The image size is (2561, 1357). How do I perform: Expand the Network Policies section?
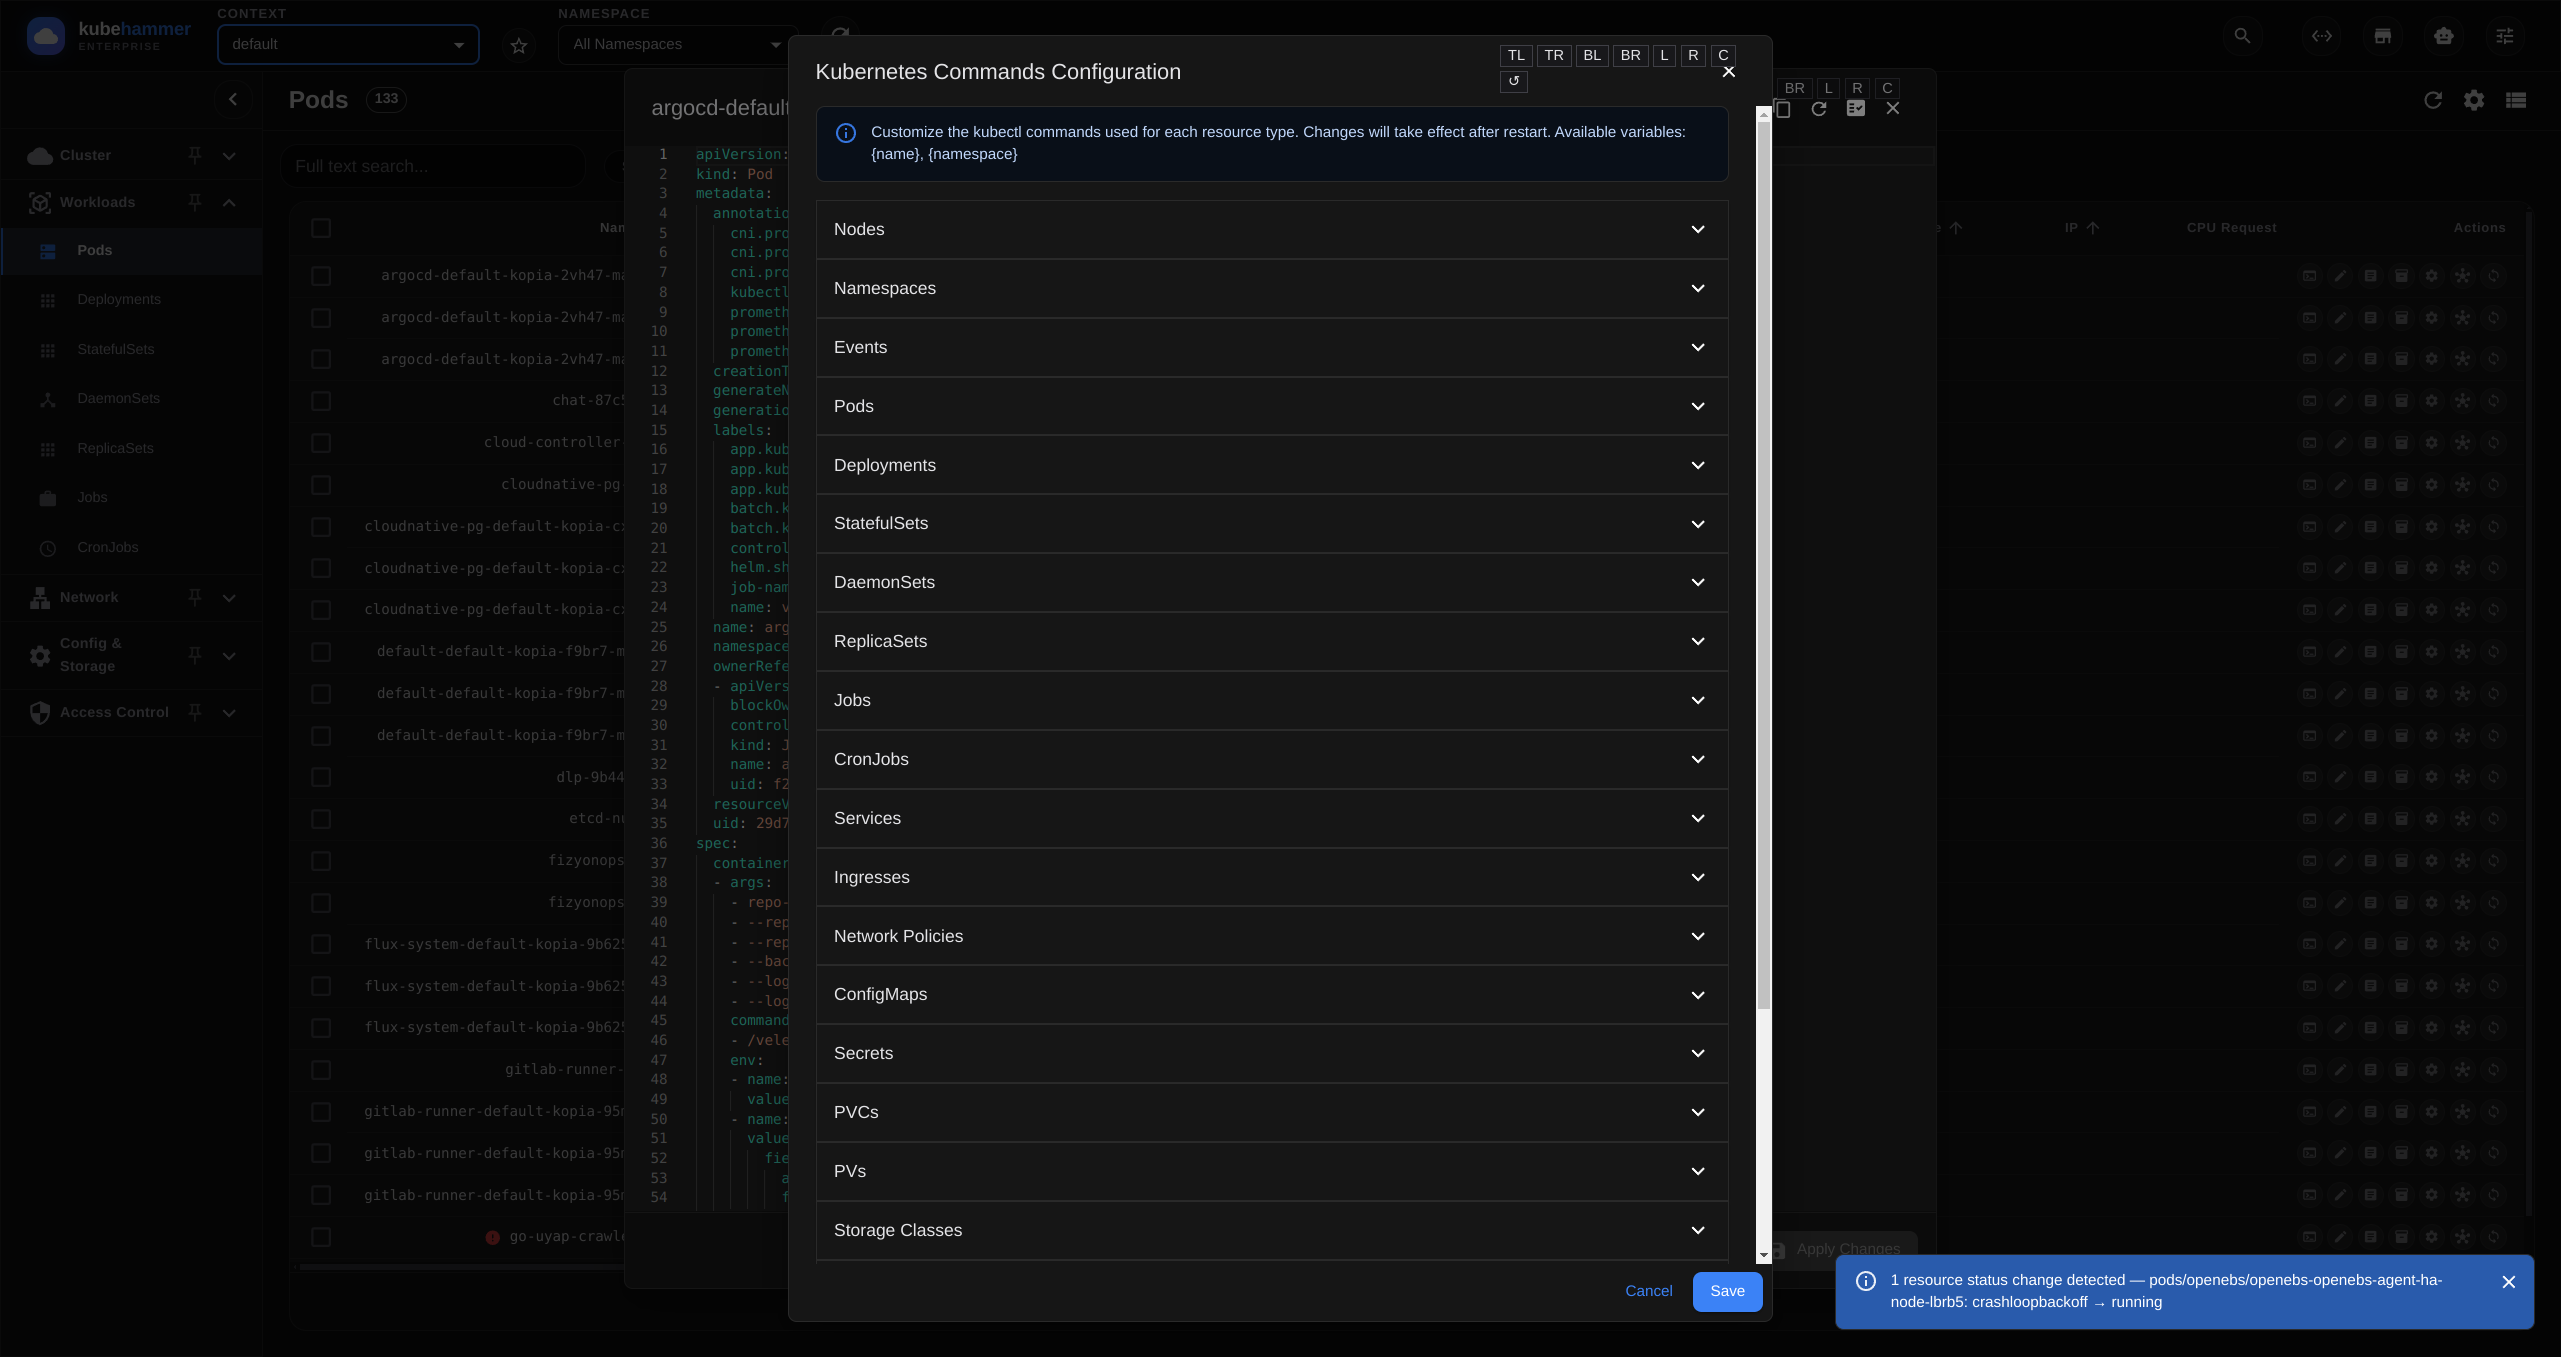pyautogui.click(x=1272, y=937)
